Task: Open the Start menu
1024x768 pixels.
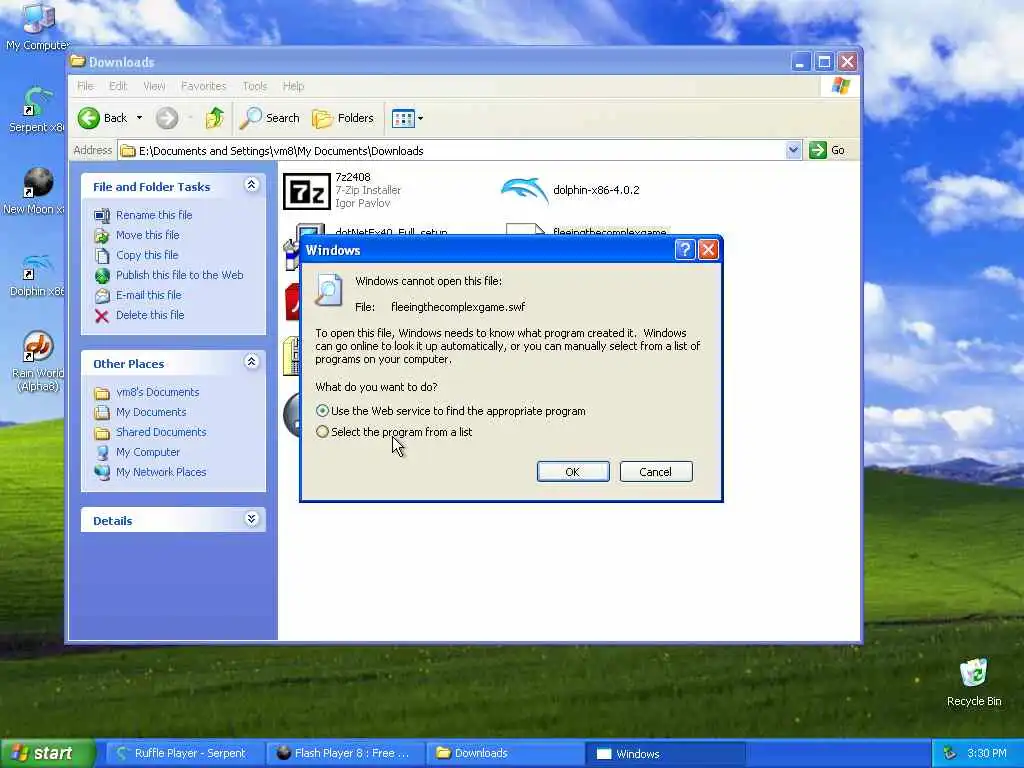Action: [47, 753]
